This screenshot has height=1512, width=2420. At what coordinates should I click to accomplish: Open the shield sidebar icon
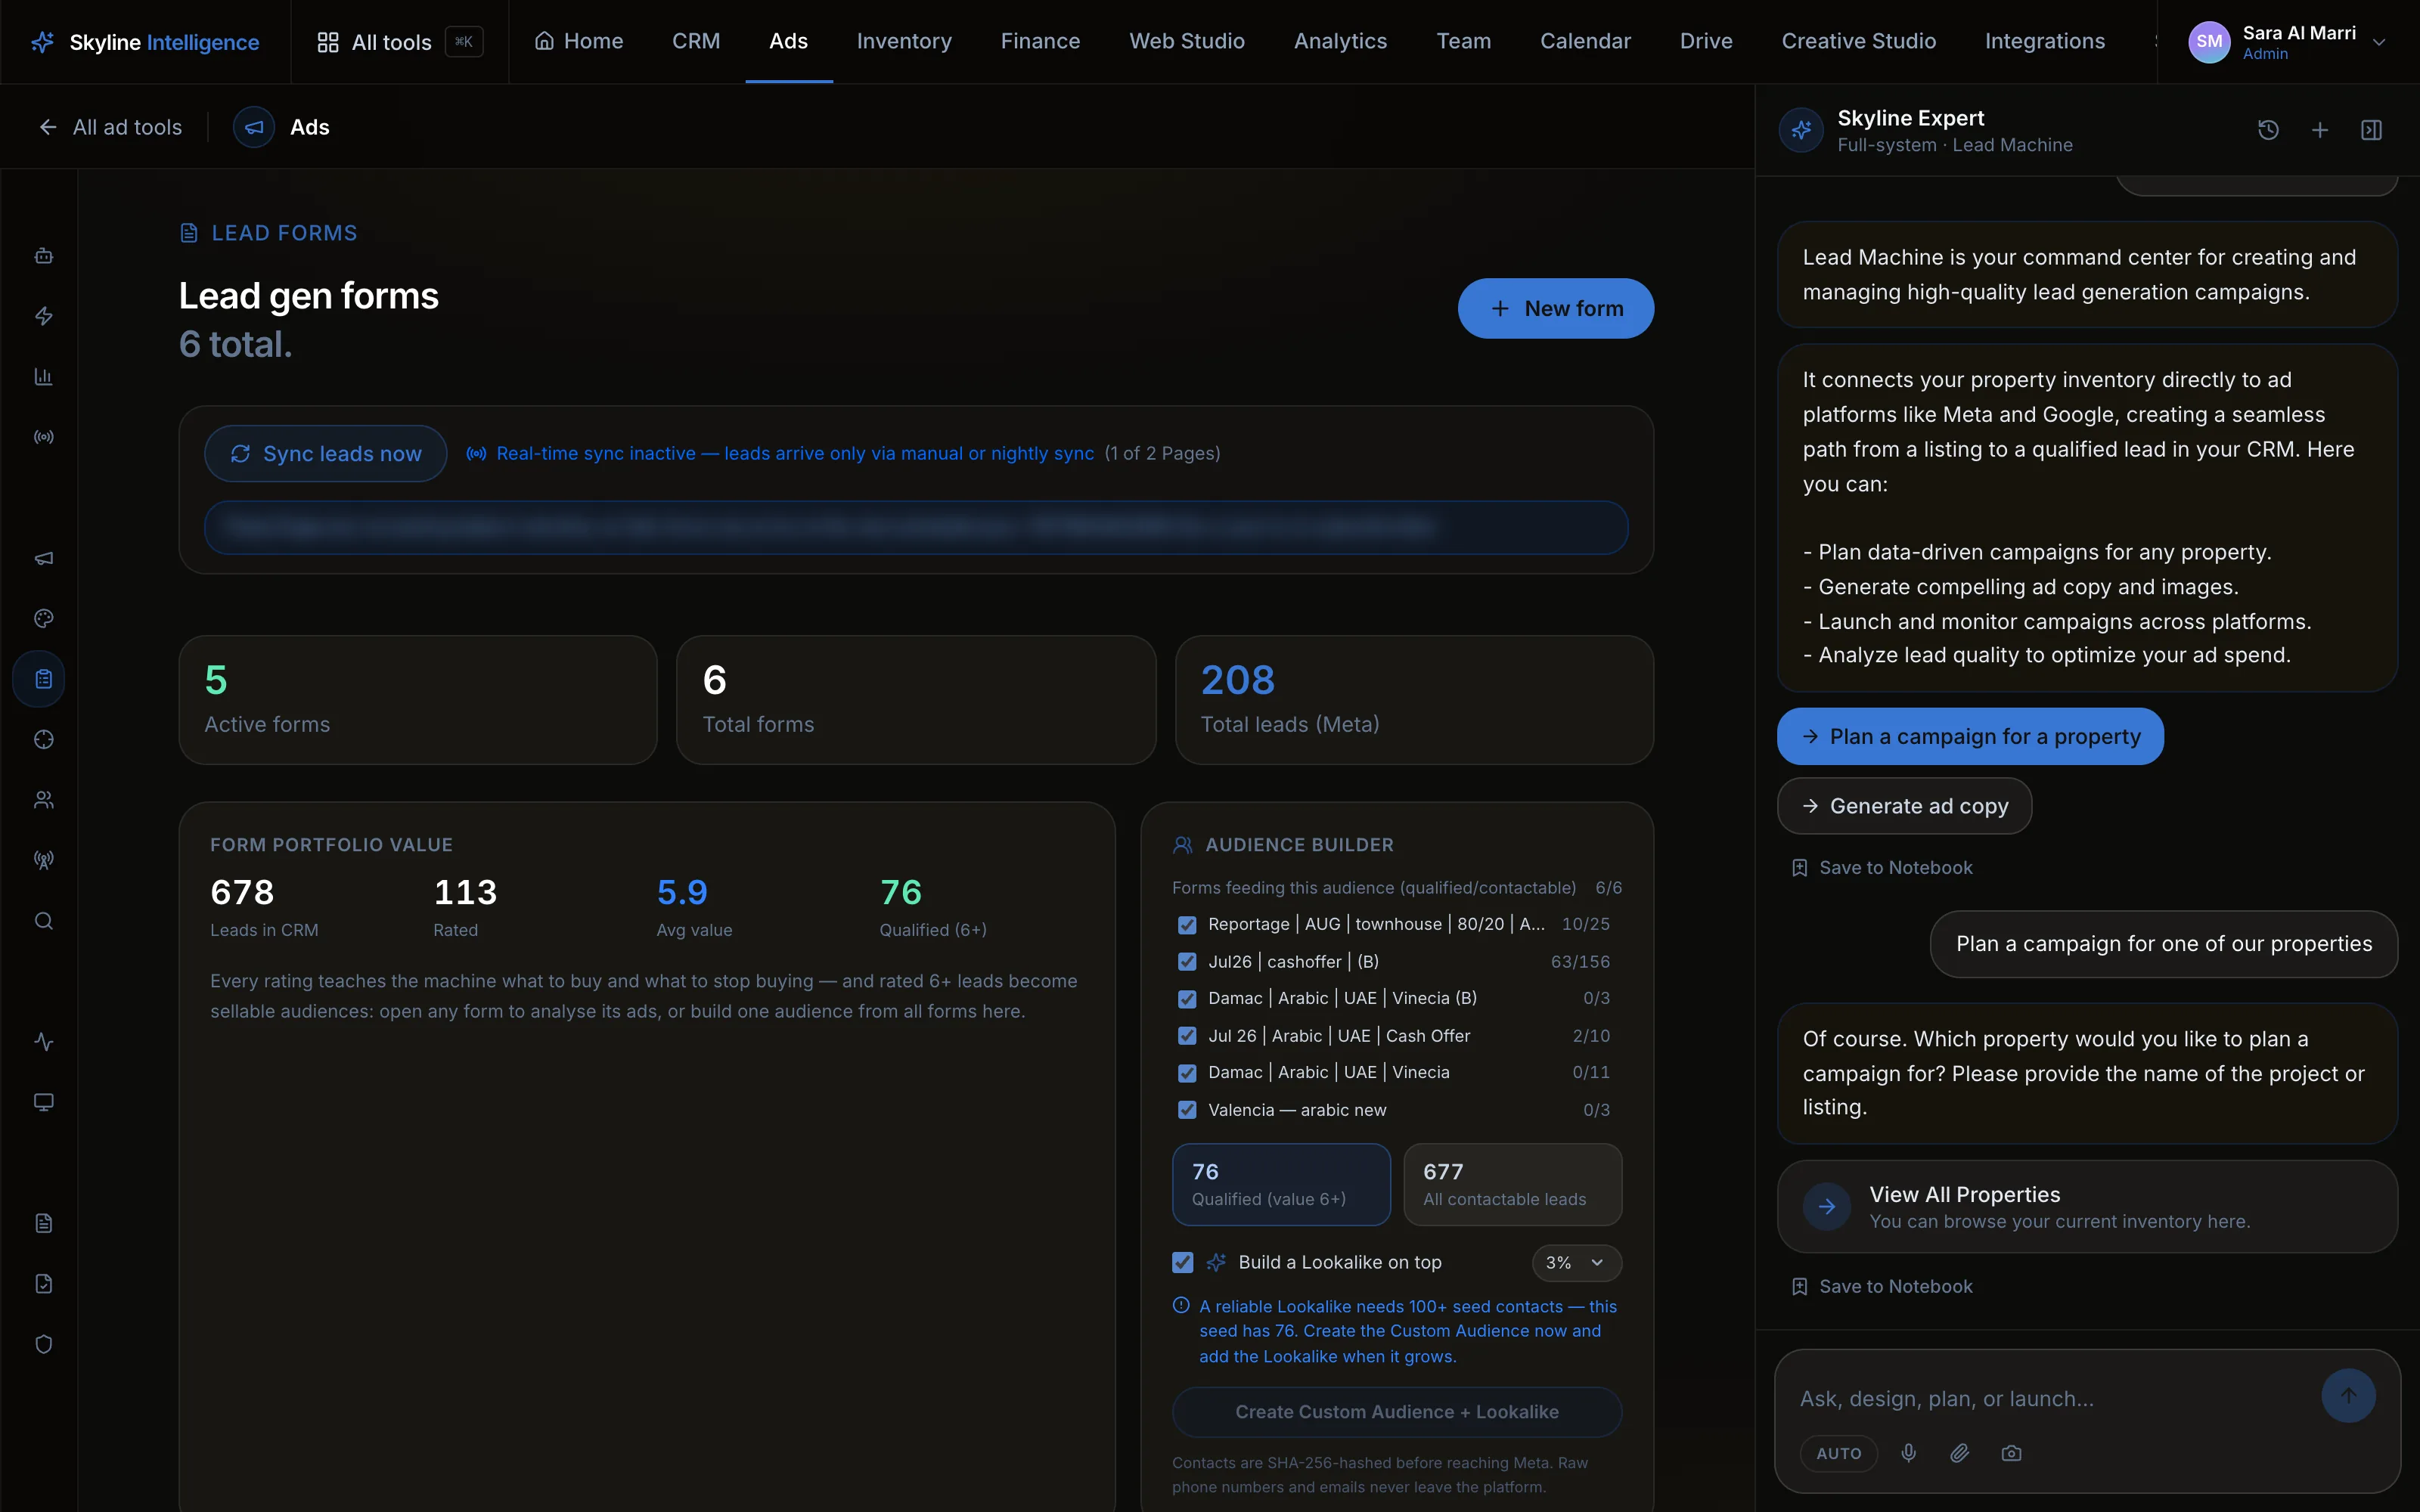pyautogui.click(x=43, y=1344)
